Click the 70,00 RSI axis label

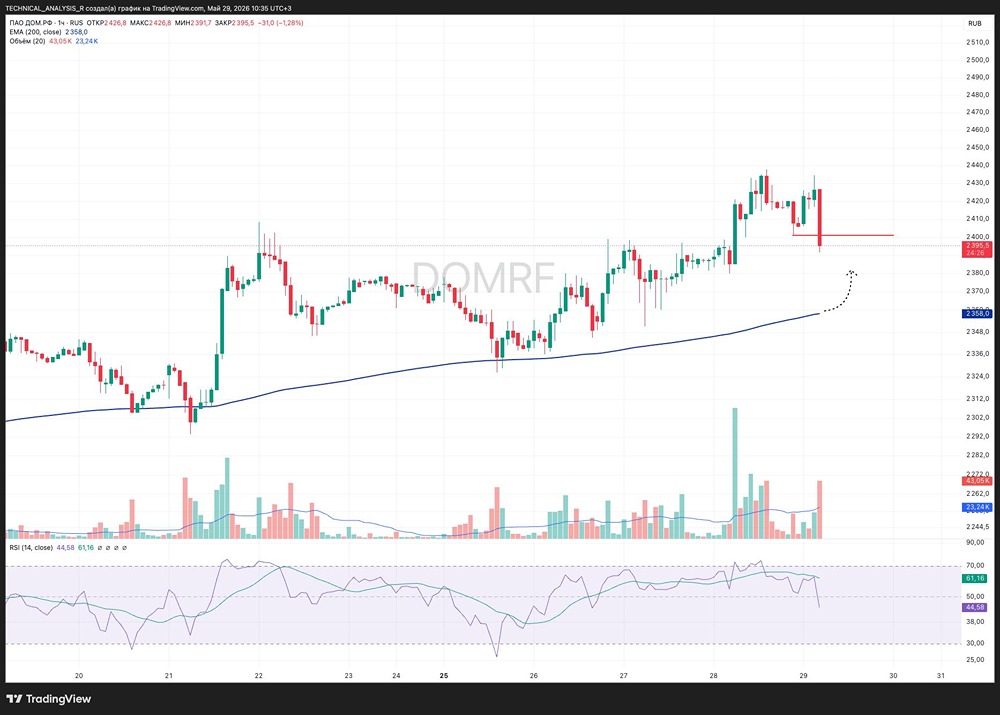[975, 565]
